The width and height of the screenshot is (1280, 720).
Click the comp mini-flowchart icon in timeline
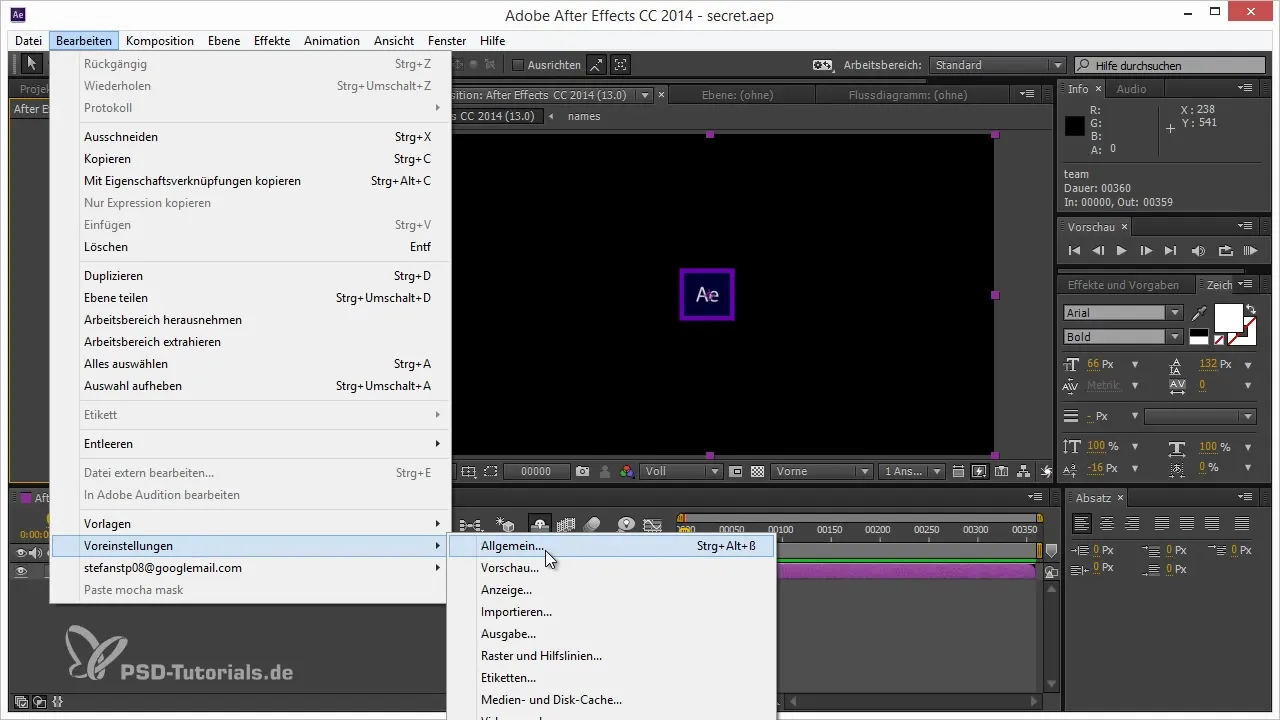[x=470, y=524]
